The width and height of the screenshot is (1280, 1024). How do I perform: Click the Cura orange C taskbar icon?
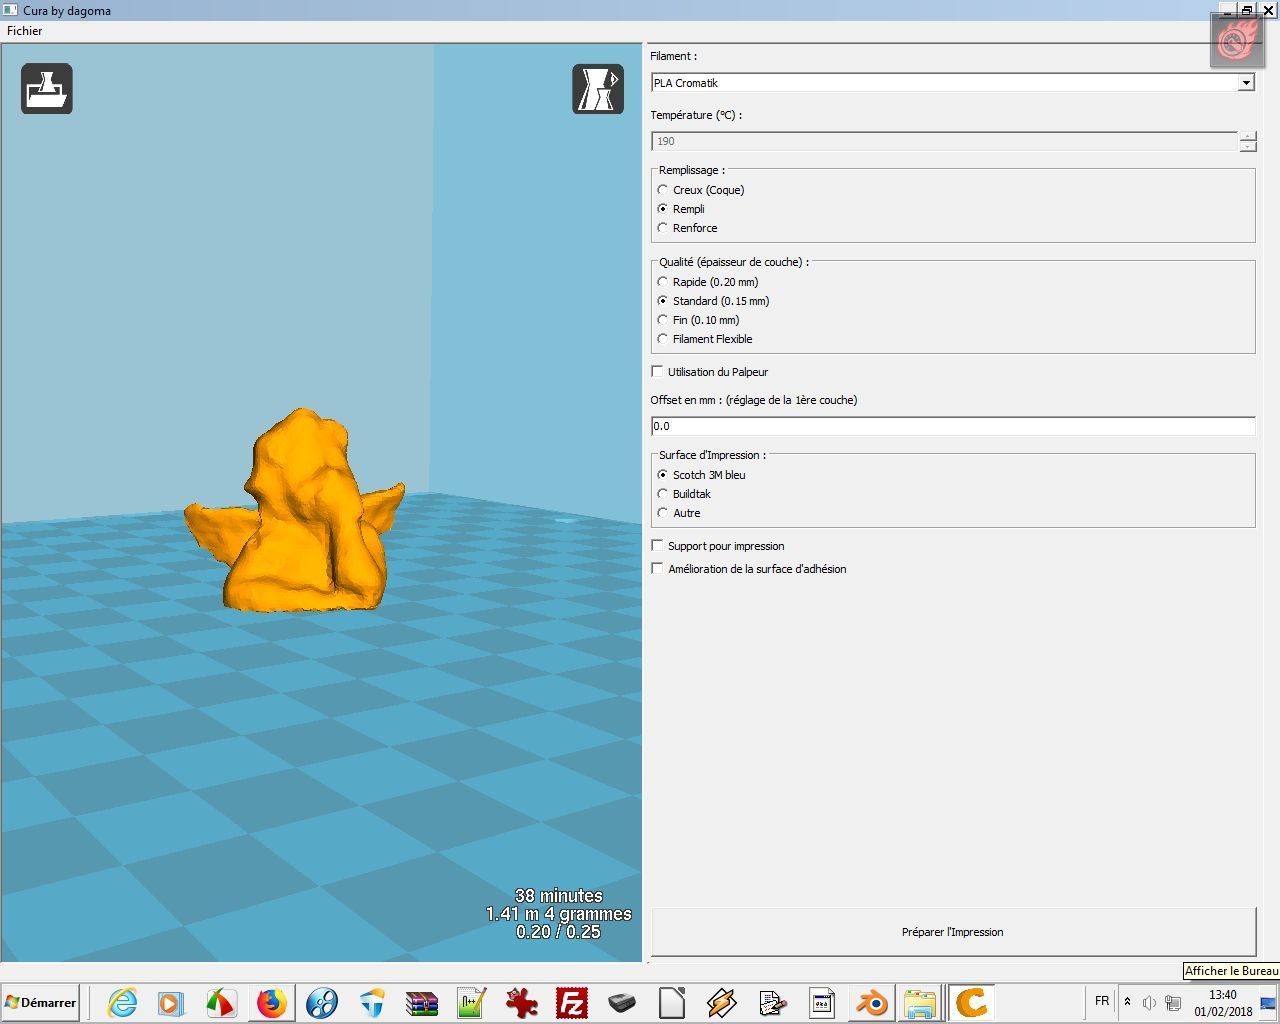coord(971,1003)
